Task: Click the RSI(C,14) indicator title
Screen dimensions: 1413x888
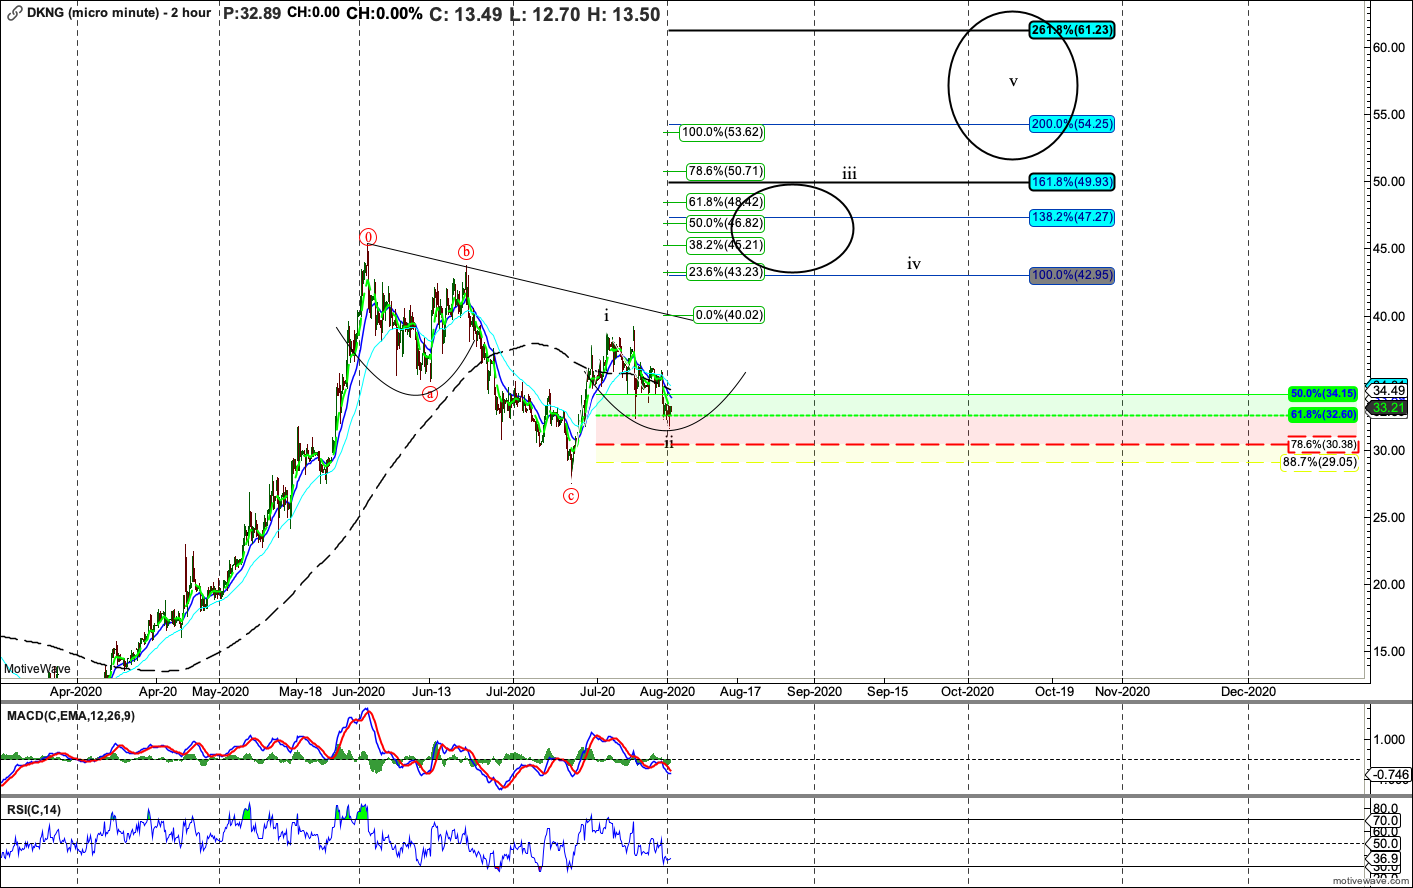Action: coord(34,810)
